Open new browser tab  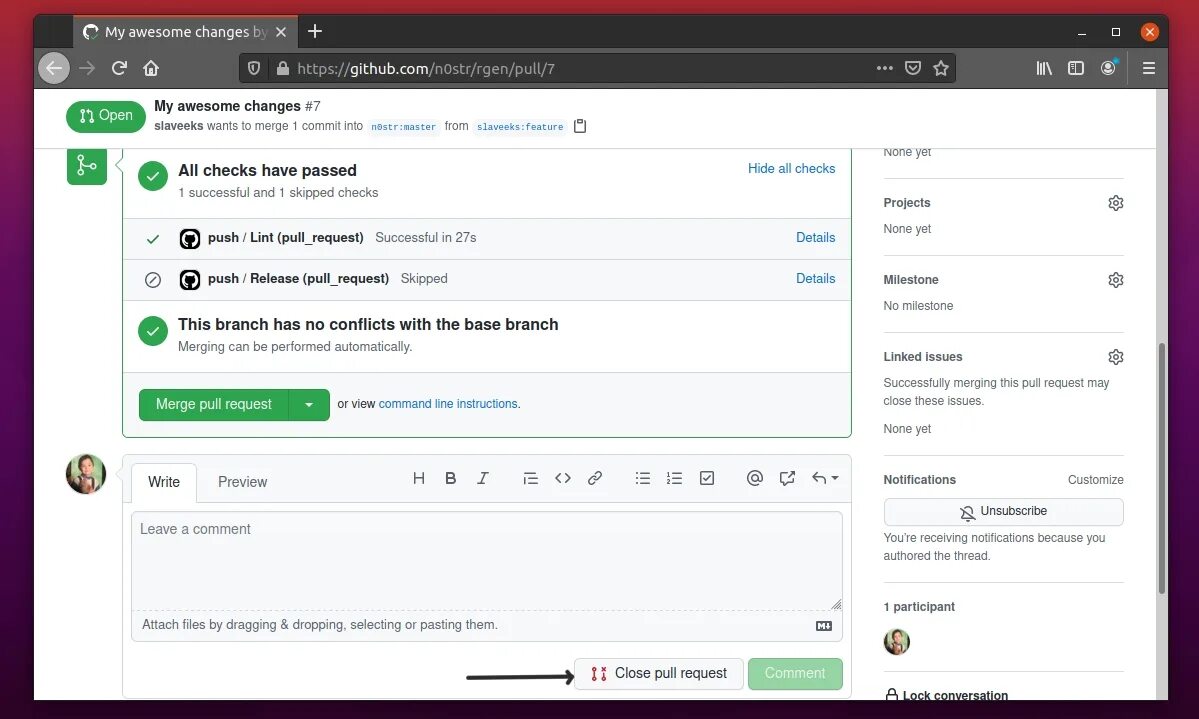pos(314,31)
